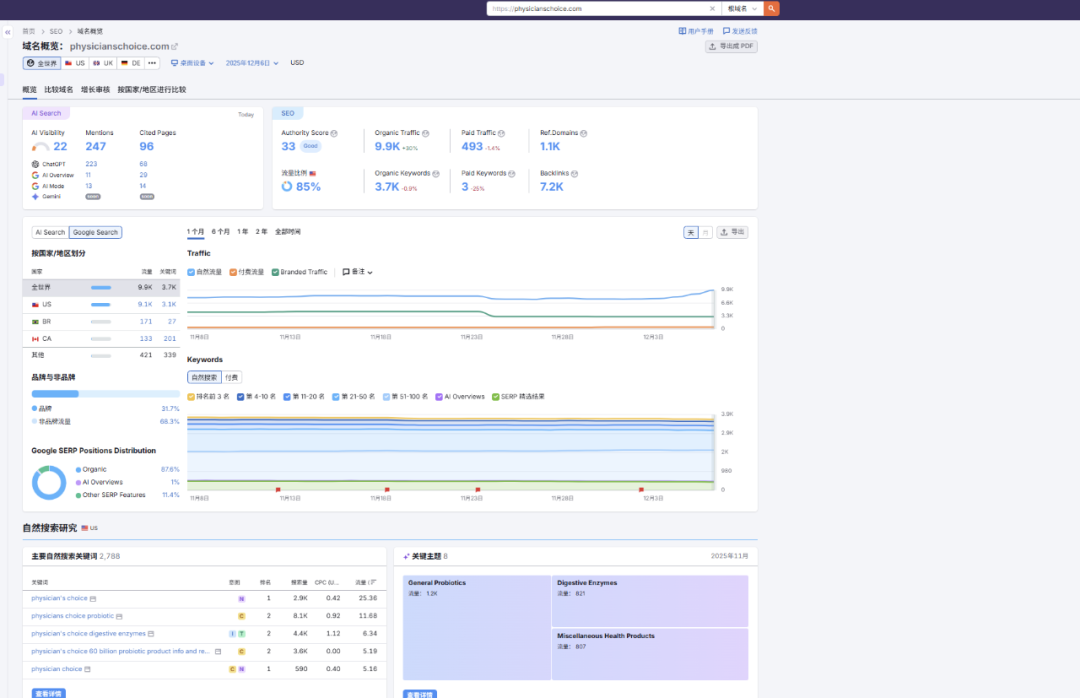Click the Gemini sparkle icon in AI Search

point(35,196)
